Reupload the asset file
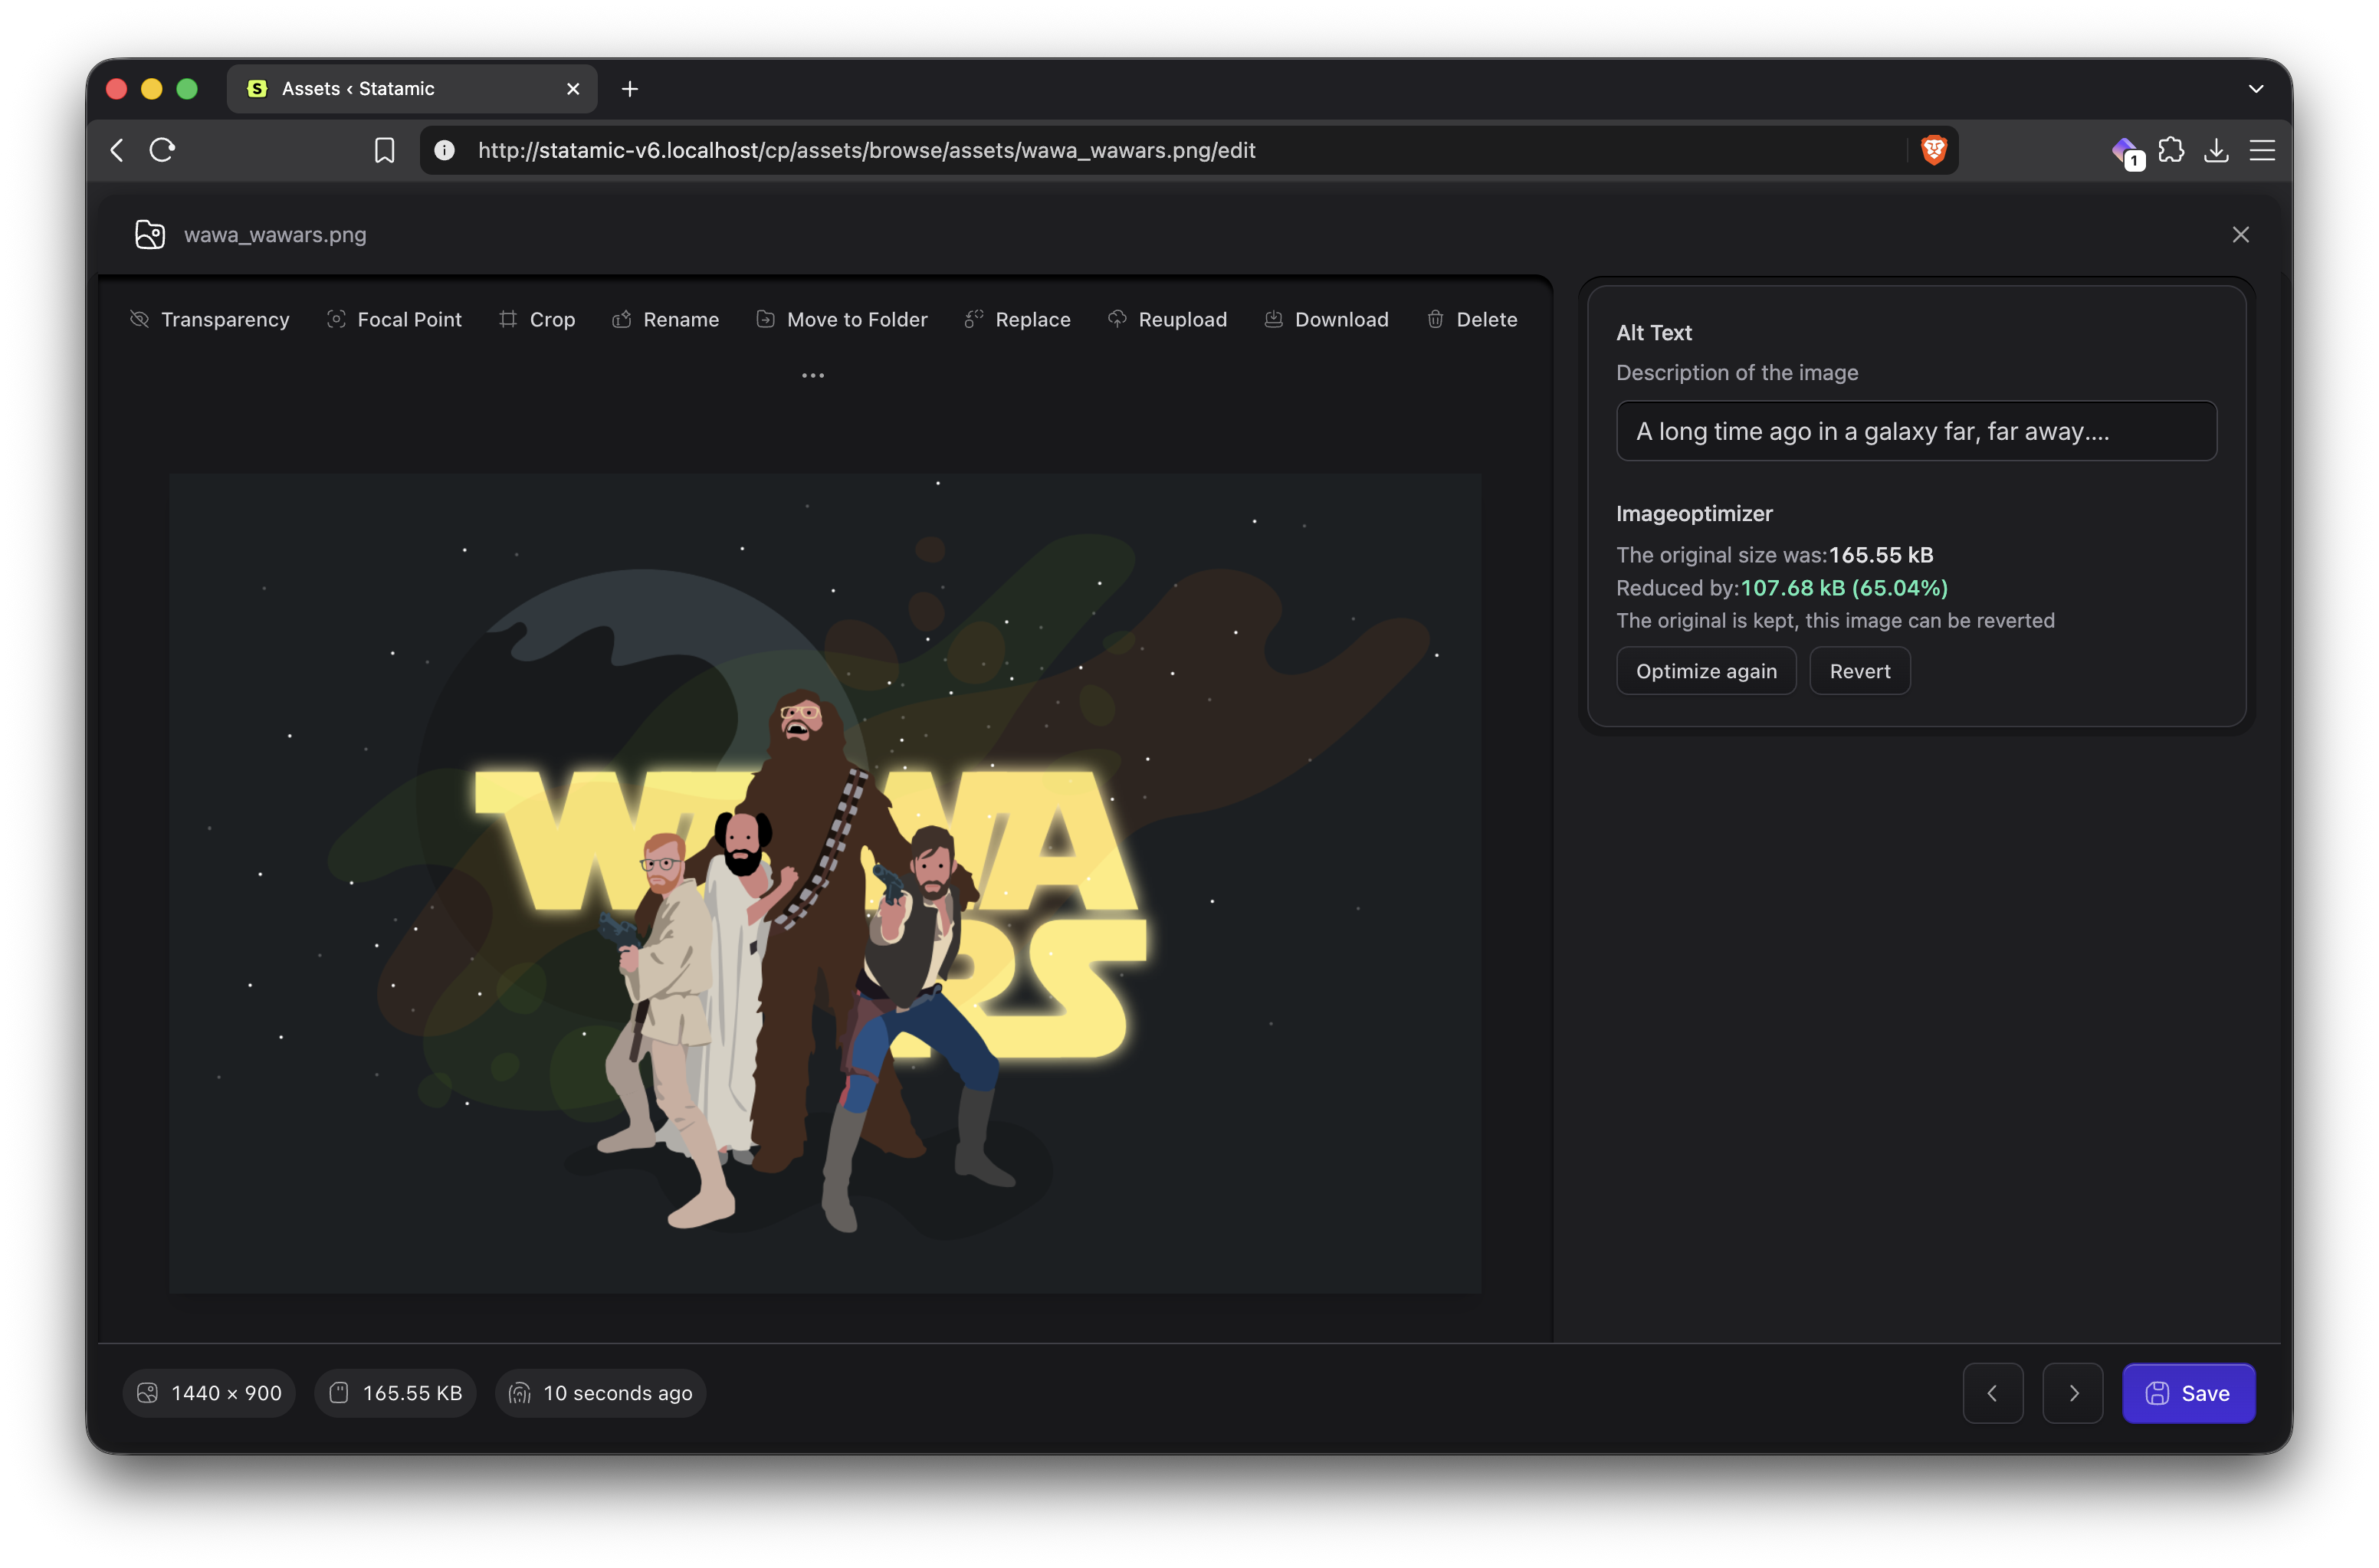Image resolution: width=2379 pixels, height=1568 pixels. click(x=1167, y=319)
